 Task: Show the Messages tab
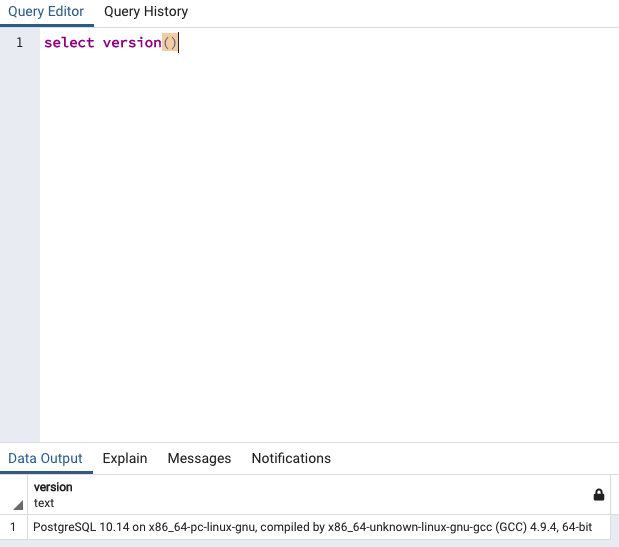(199, 458)
